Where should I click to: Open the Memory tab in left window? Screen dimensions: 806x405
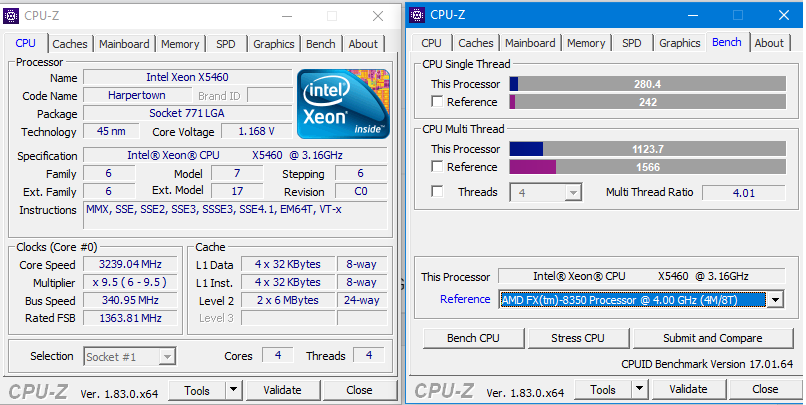180,44
